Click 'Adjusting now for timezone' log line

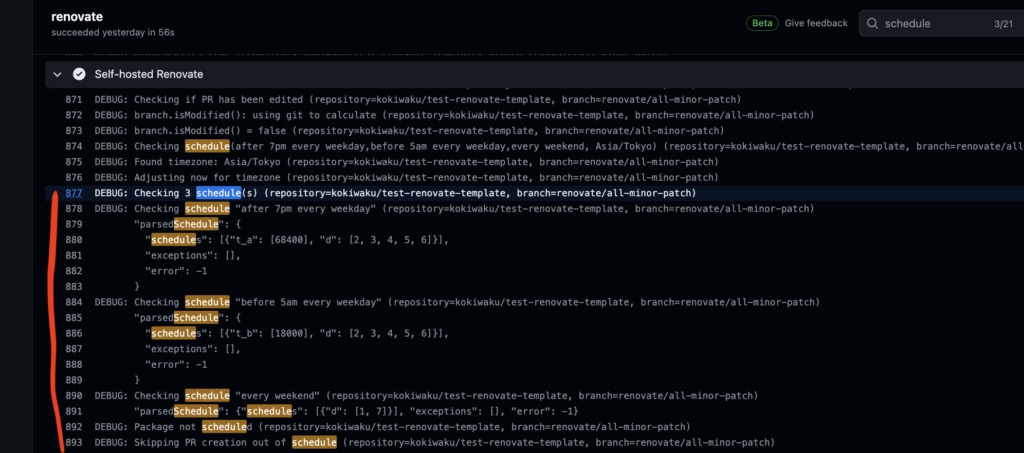(406, 178)
